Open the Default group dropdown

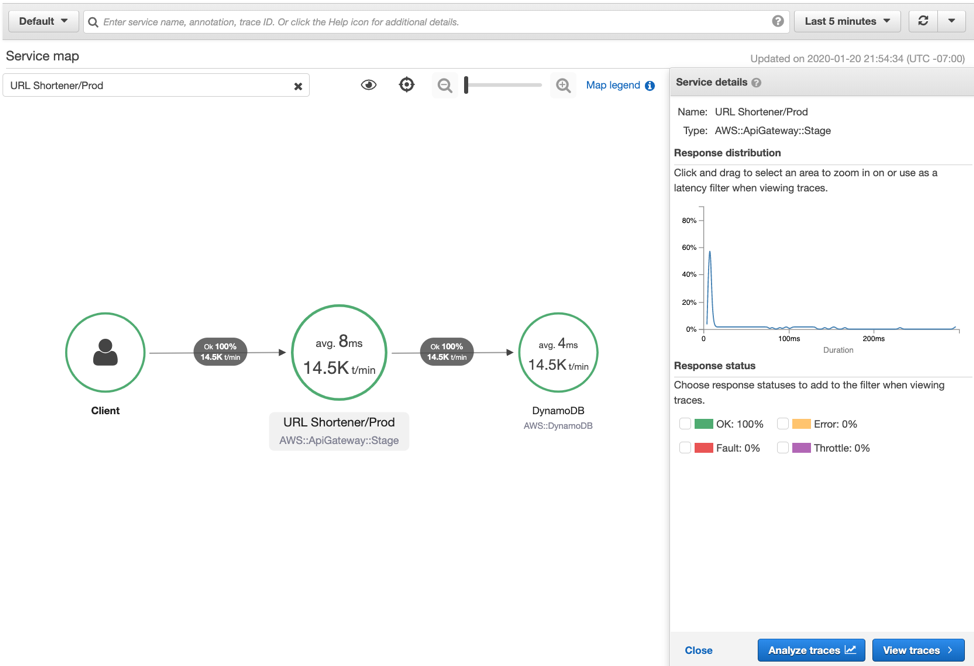click(x=43, y=21)
